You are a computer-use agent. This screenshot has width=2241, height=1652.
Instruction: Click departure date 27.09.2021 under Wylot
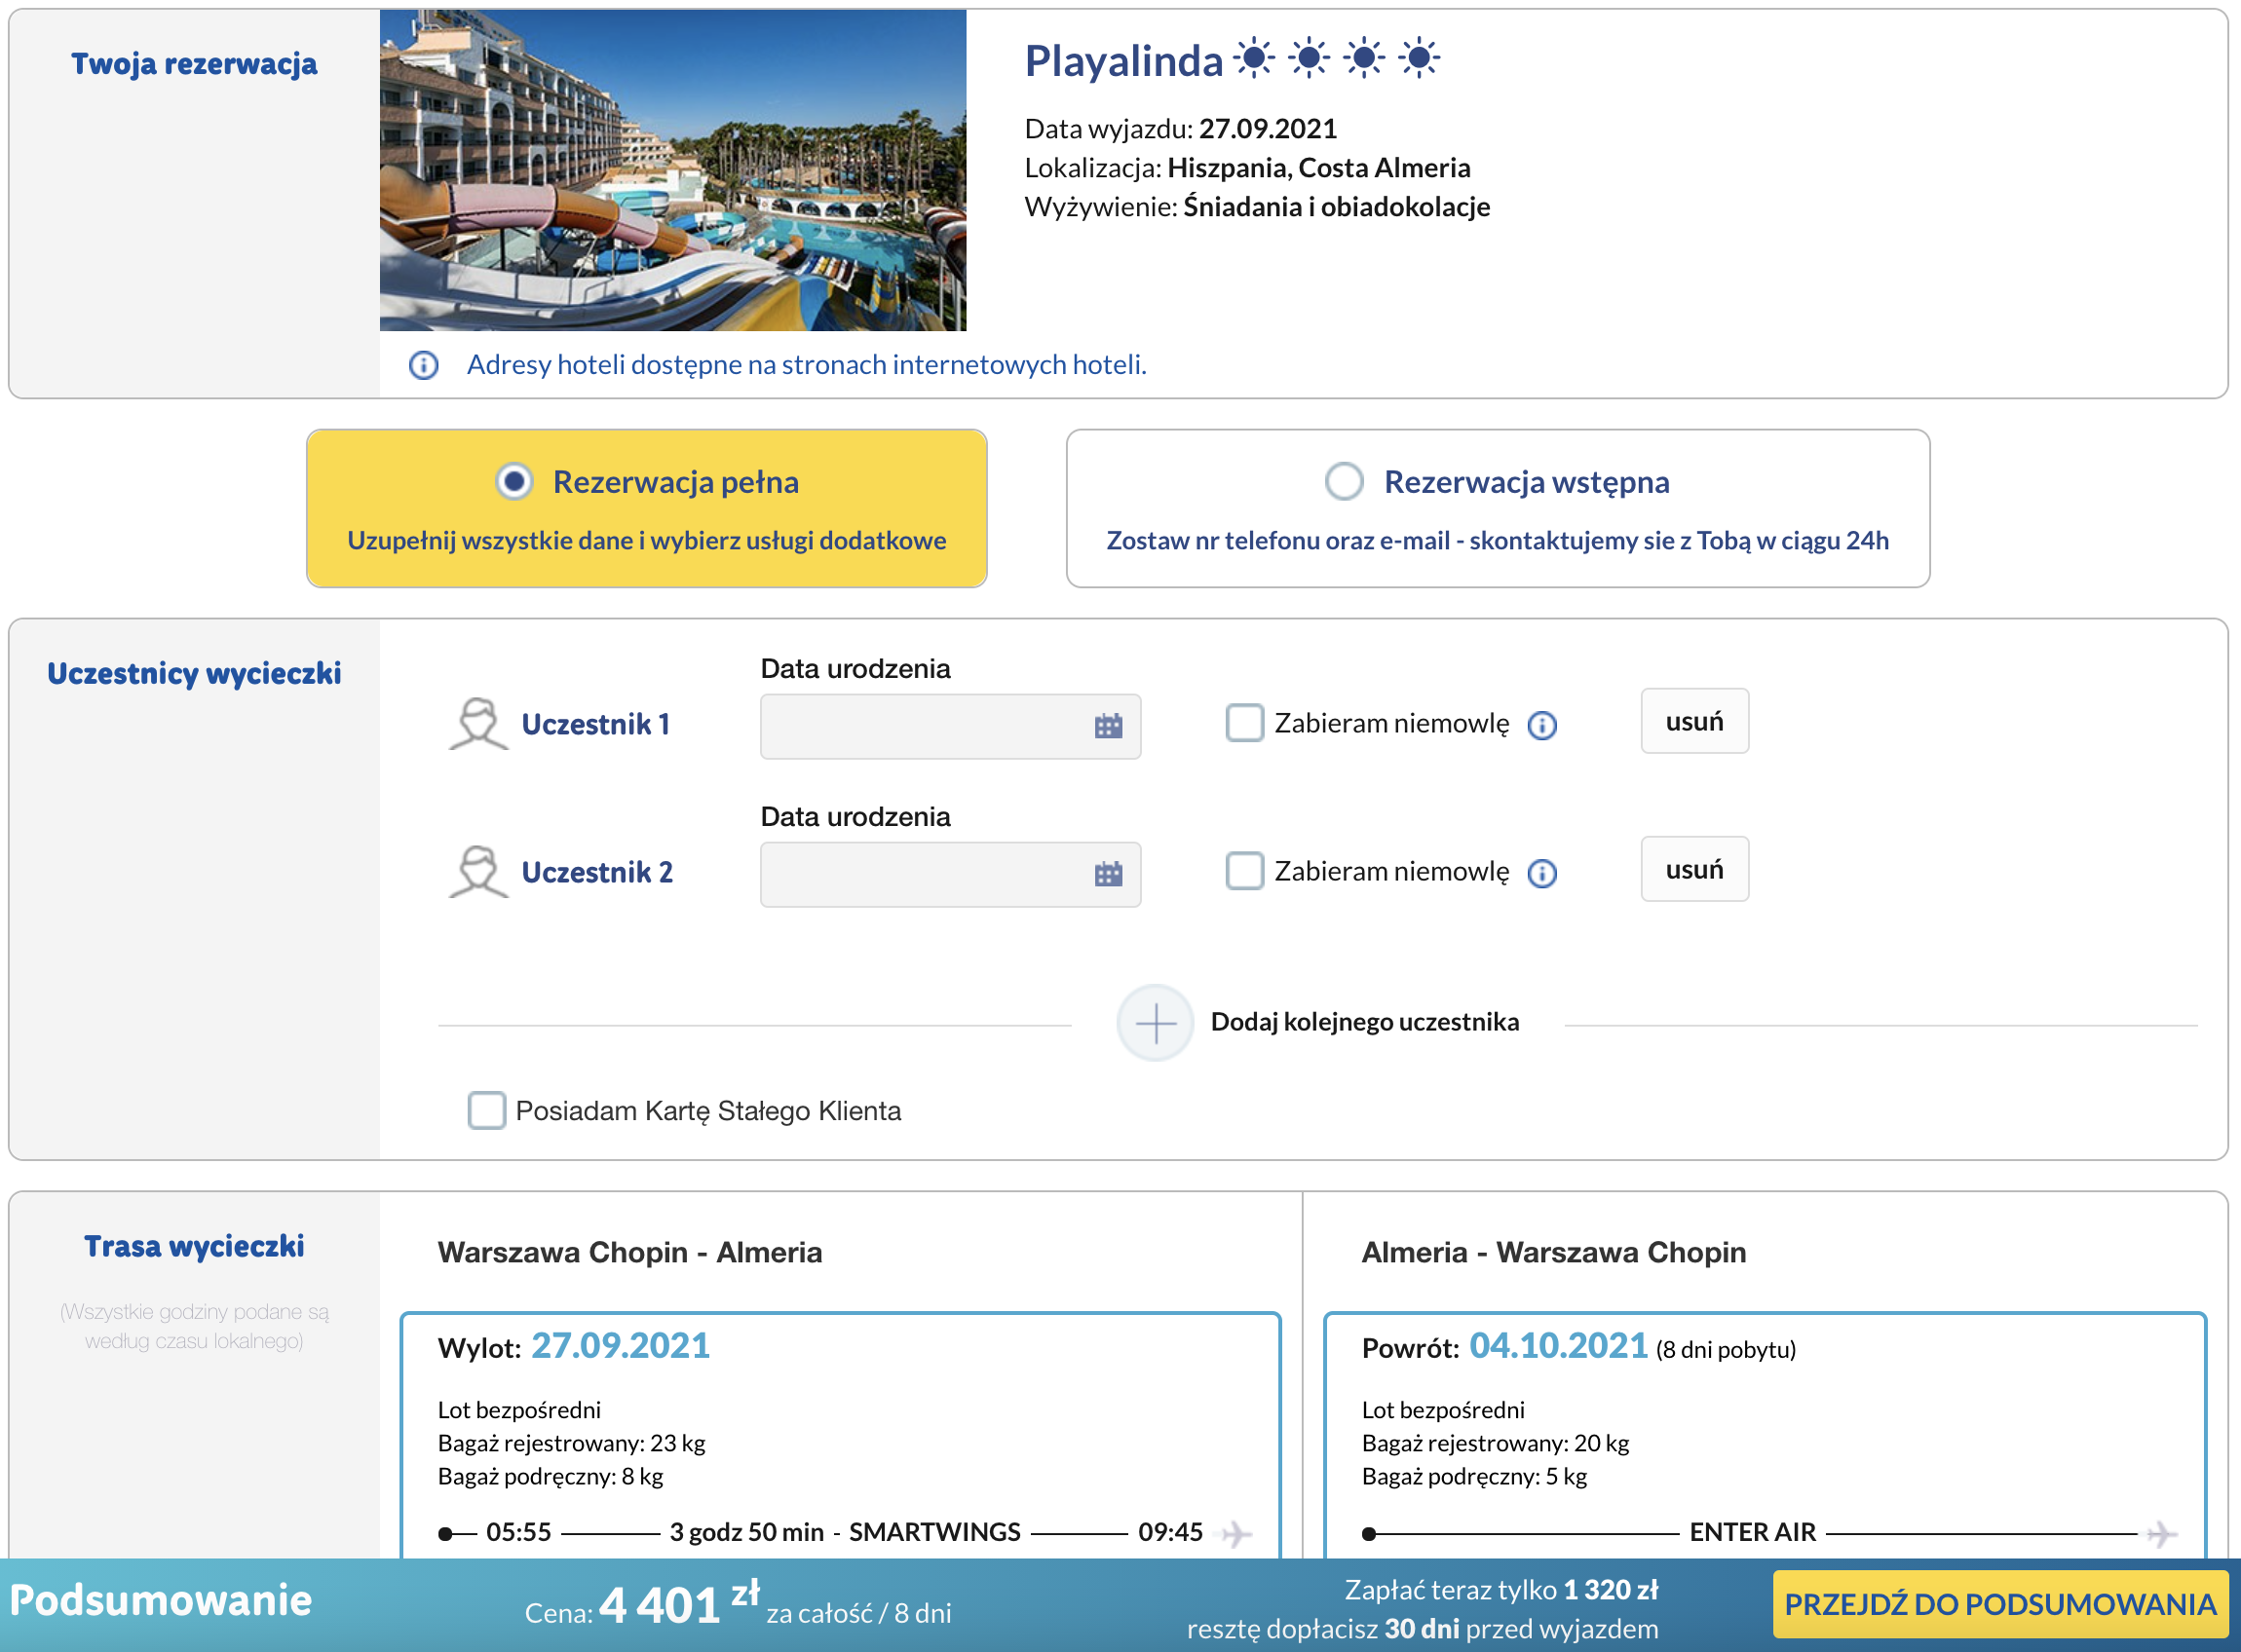click(620, 1346)
